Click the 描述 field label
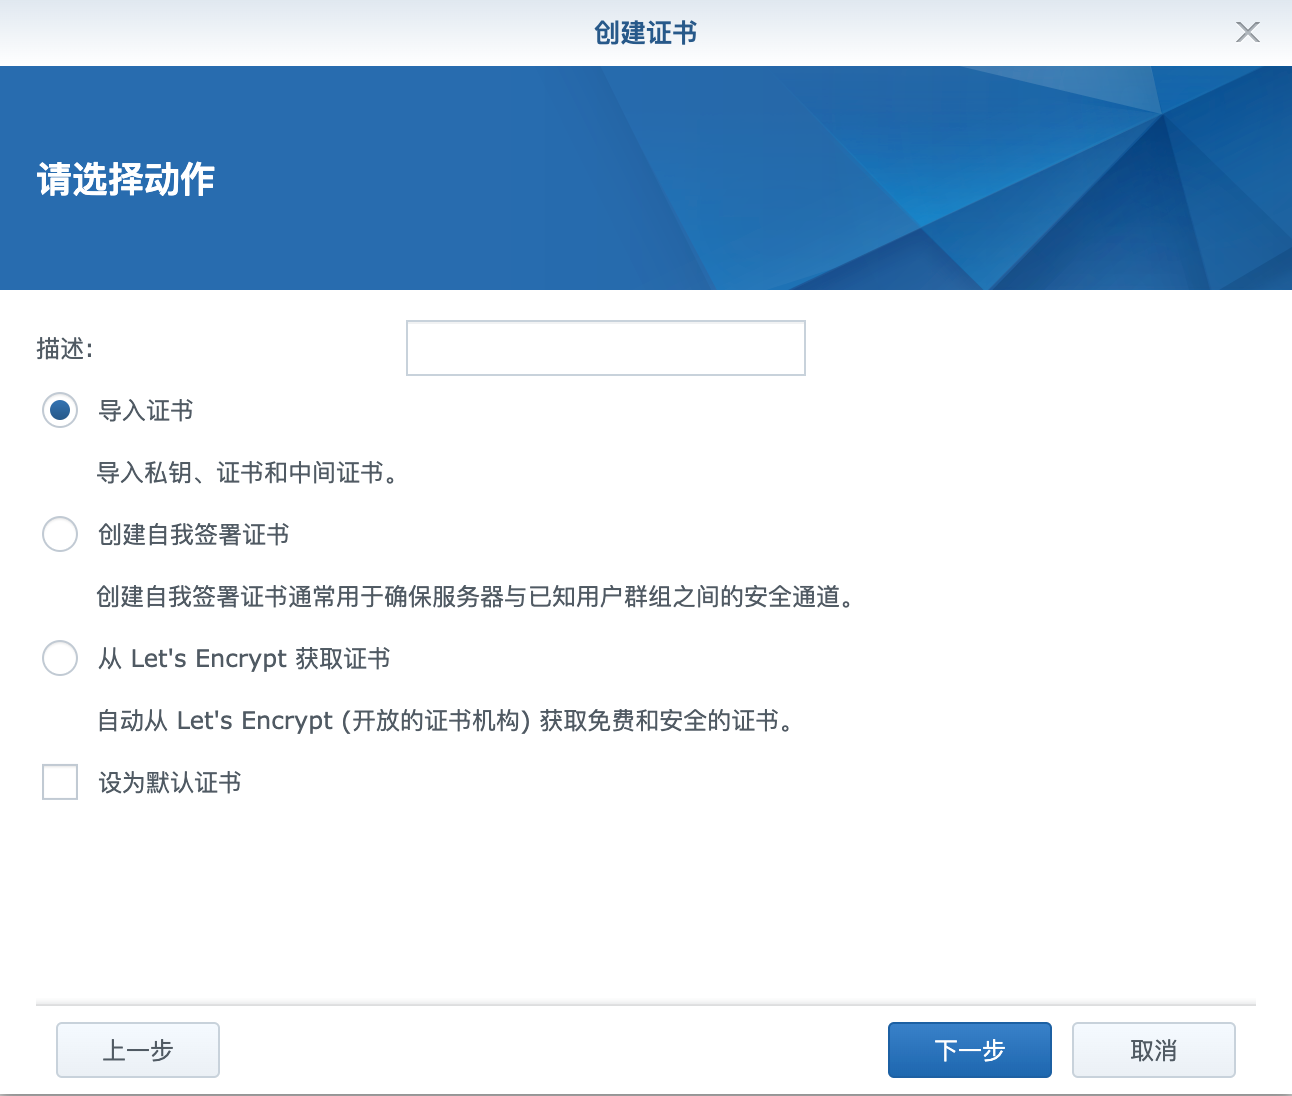The image size is (1292, 1096). pos(63,347)
